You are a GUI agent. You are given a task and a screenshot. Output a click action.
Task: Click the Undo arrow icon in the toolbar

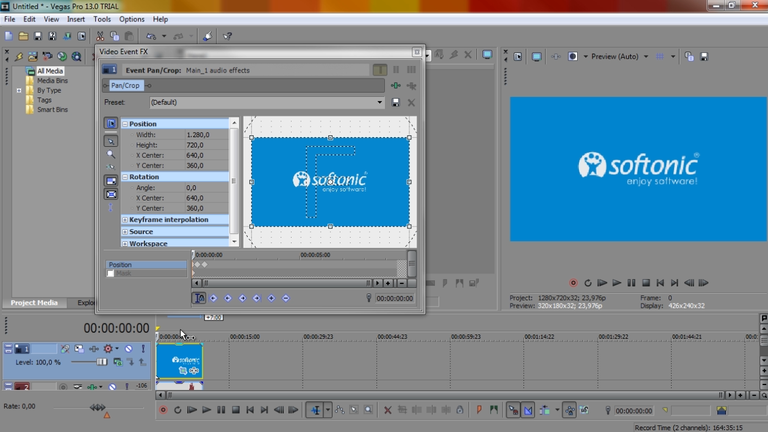pyautogui.click(x=151, y=36)
